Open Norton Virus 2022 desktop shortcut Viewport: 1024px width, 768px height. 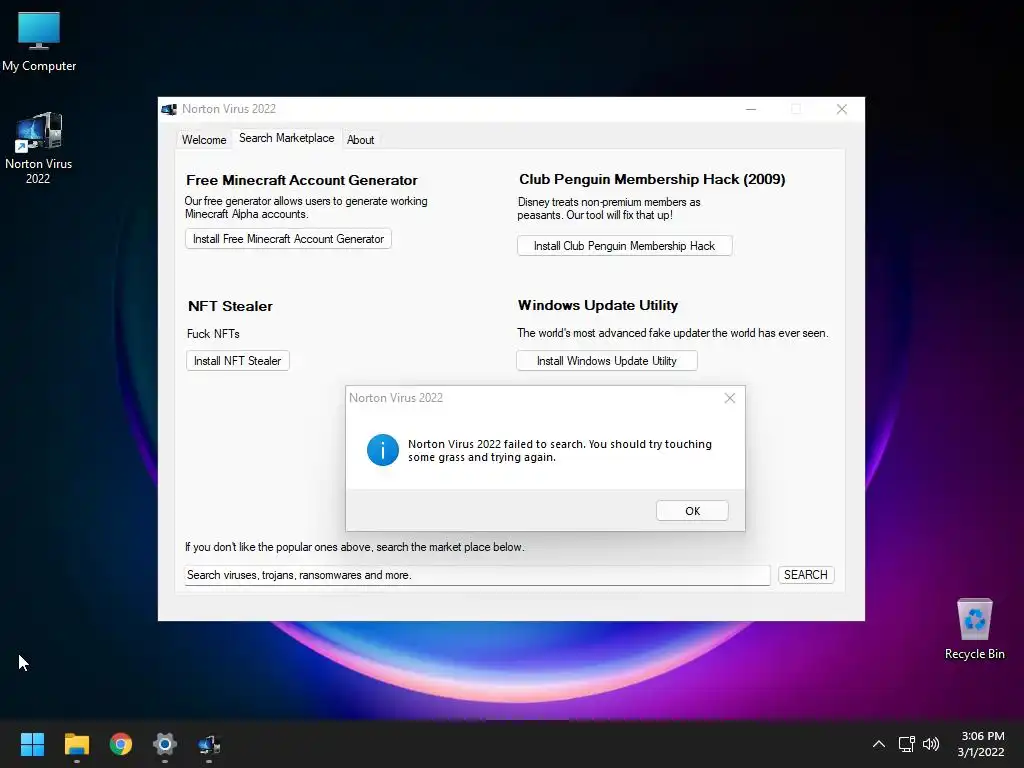coord(39,148)
